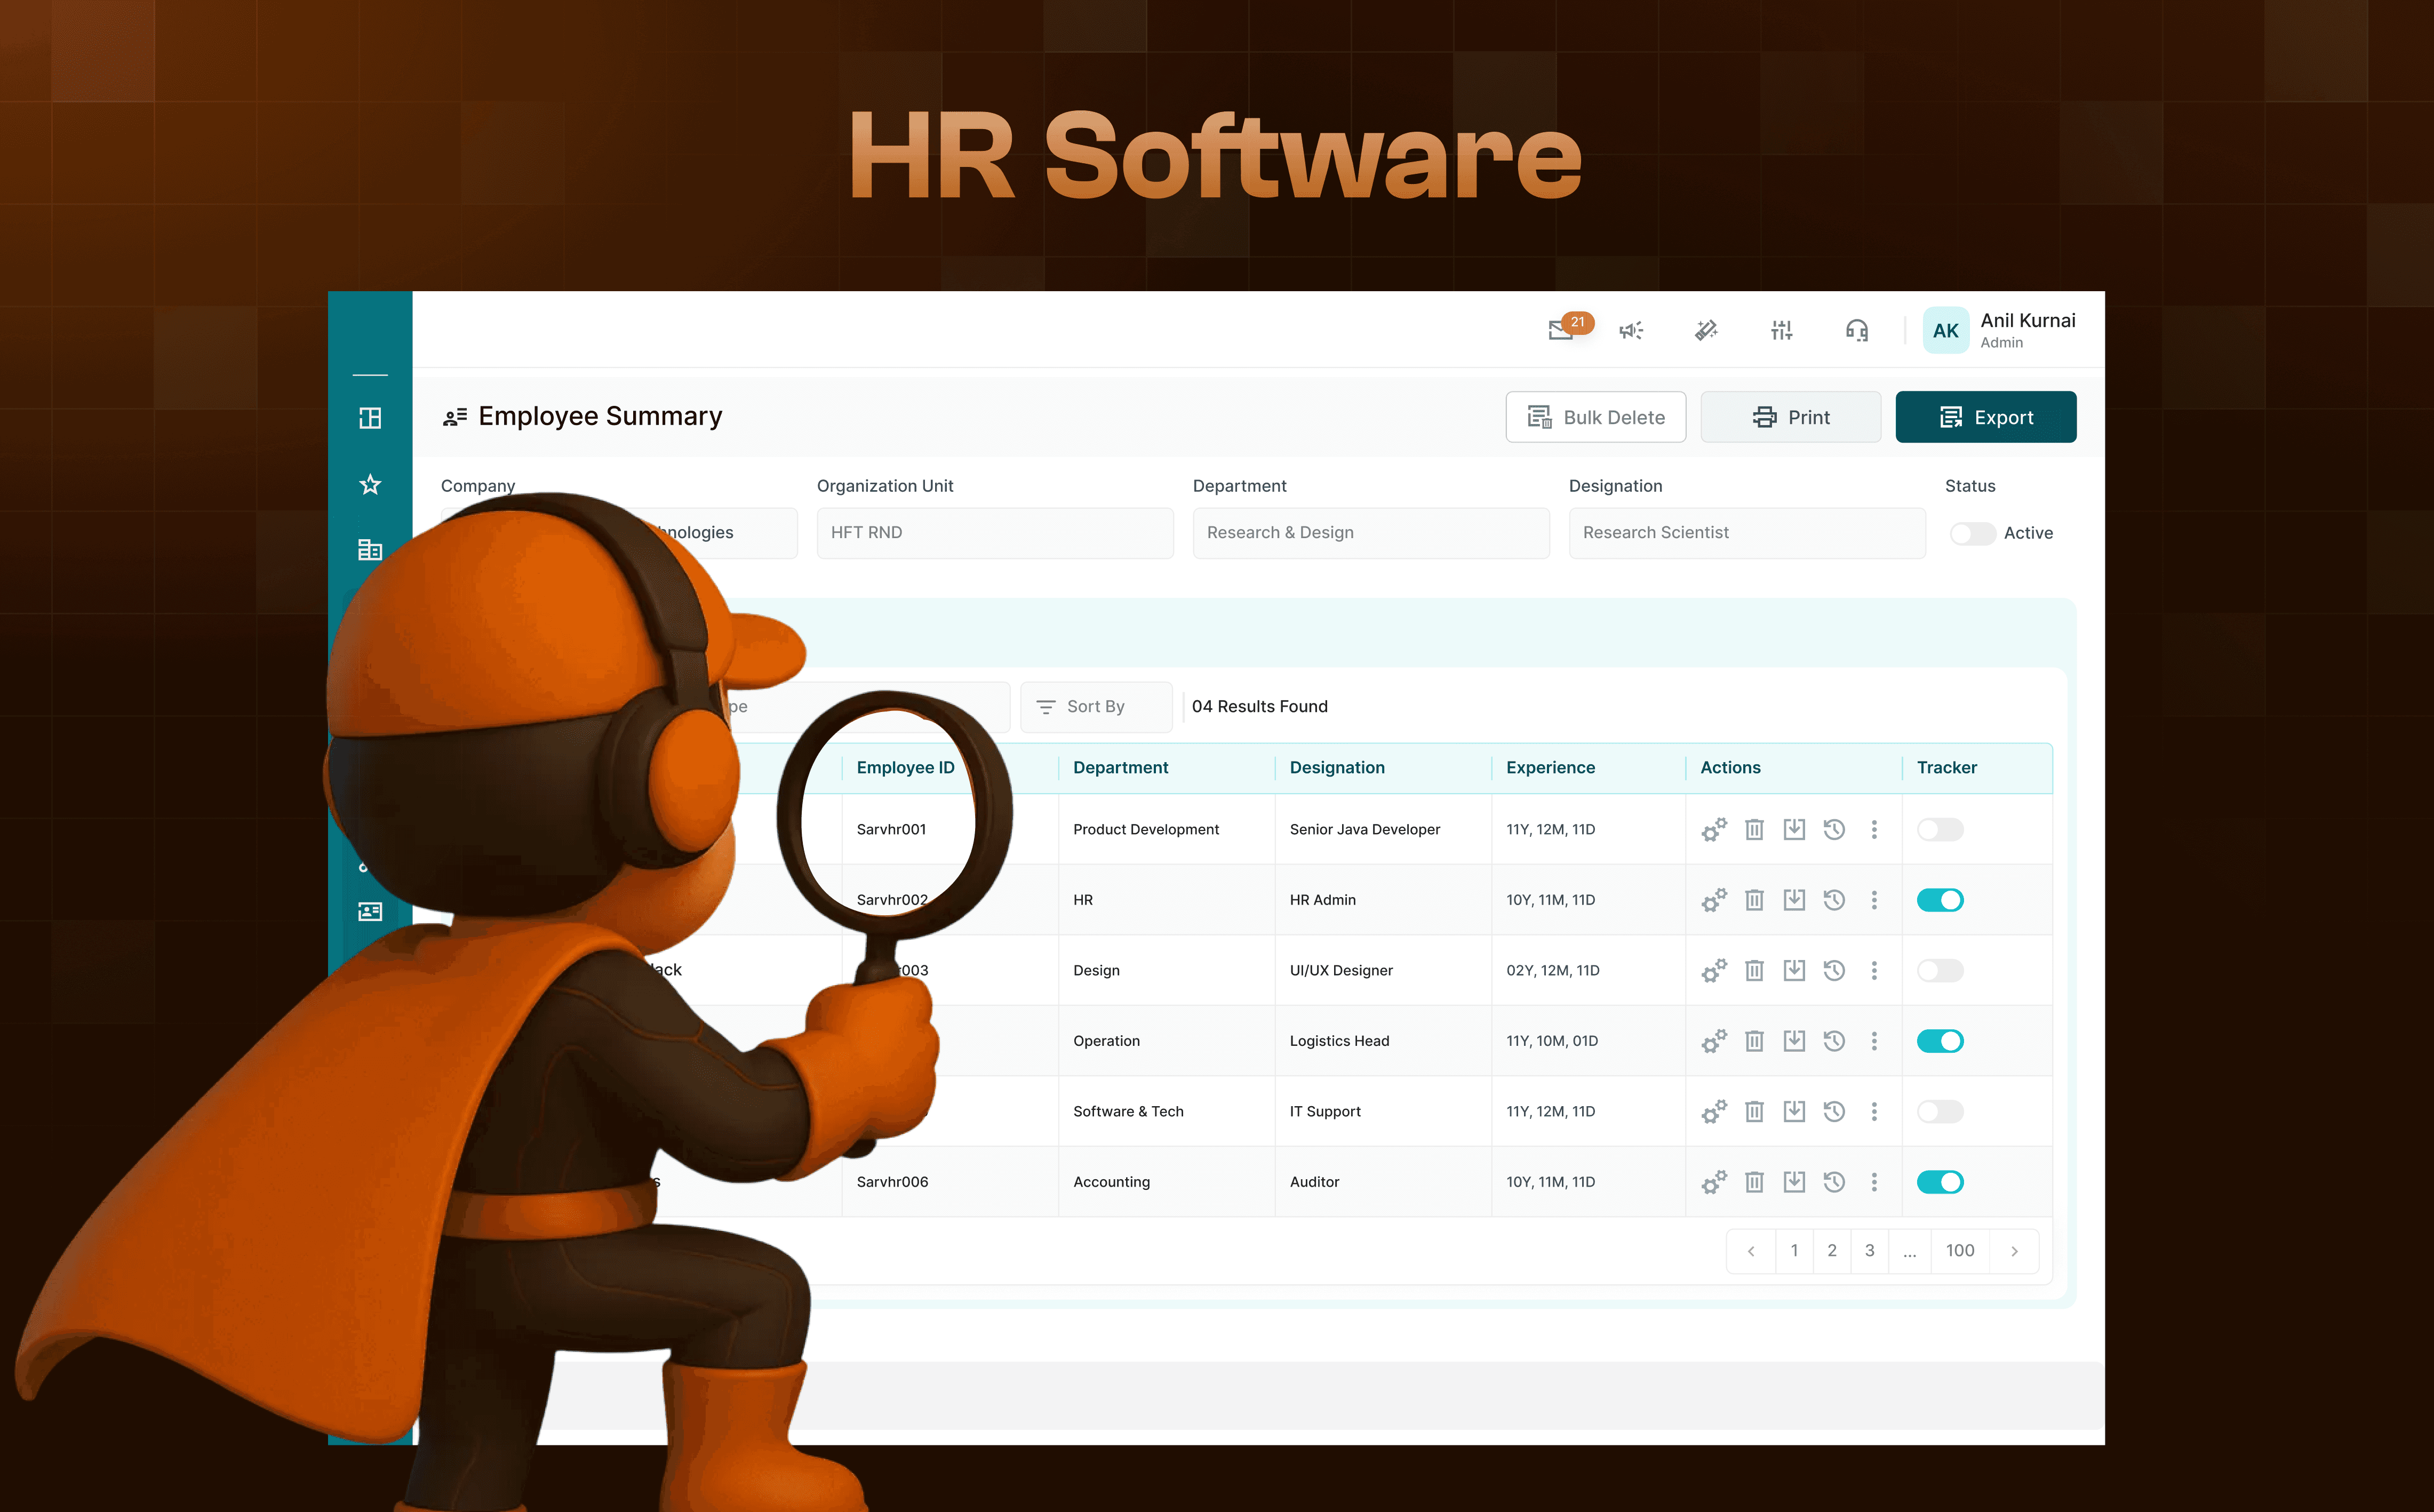Click history icon in HR Admin row
The width and height of the screenshot is (2434, 1512).
[1834, 900]
